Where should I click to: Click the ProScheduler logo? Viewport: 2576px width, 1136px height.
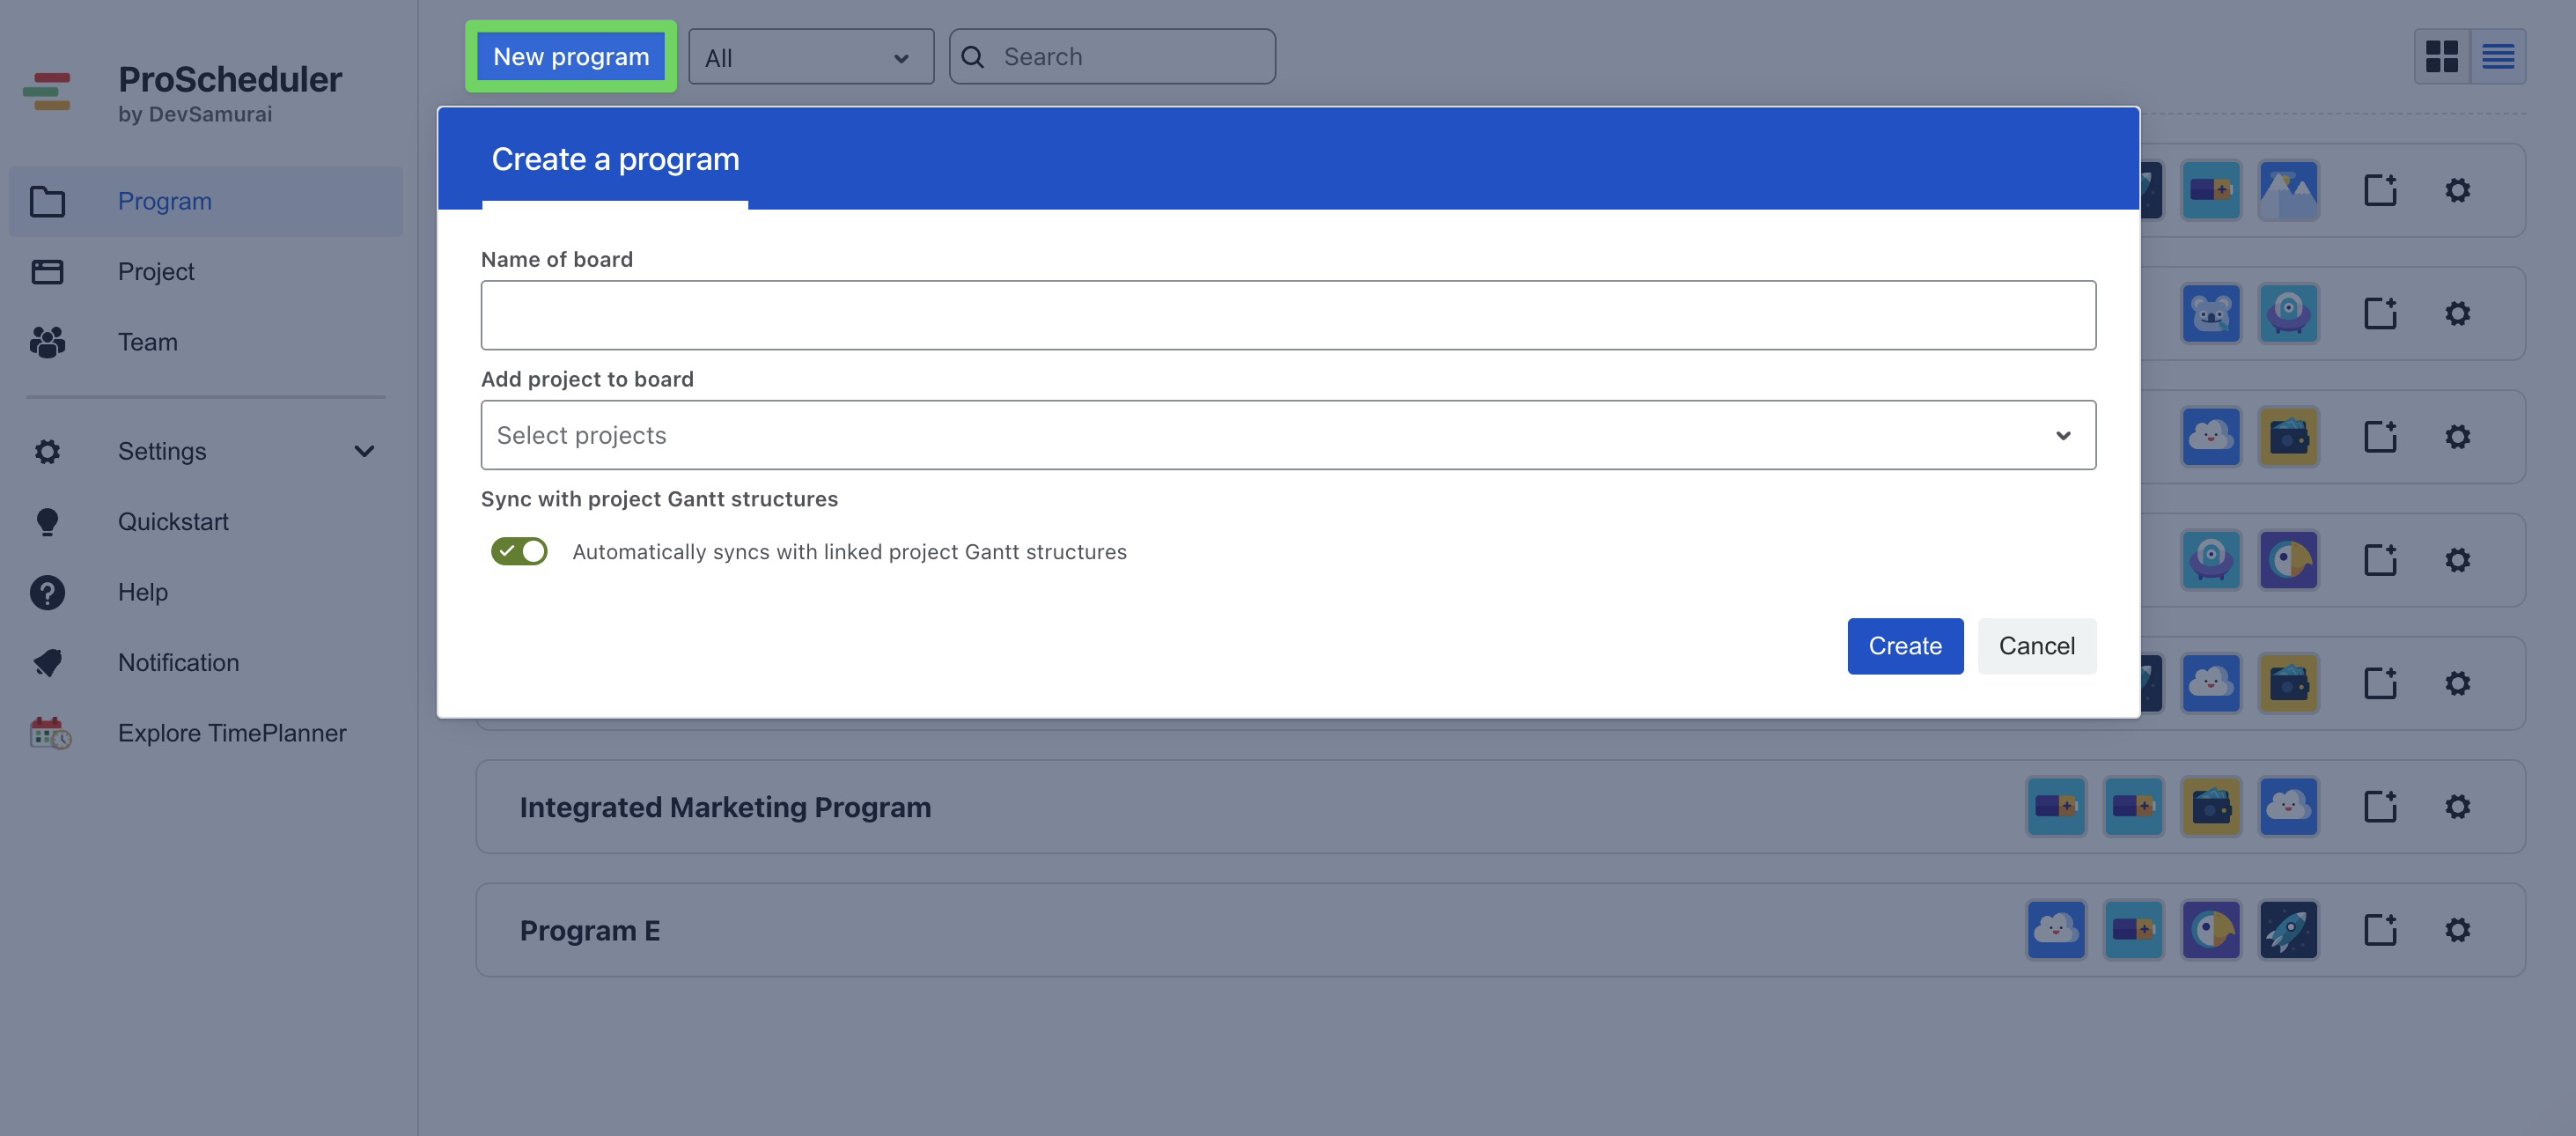click(47, 92)
